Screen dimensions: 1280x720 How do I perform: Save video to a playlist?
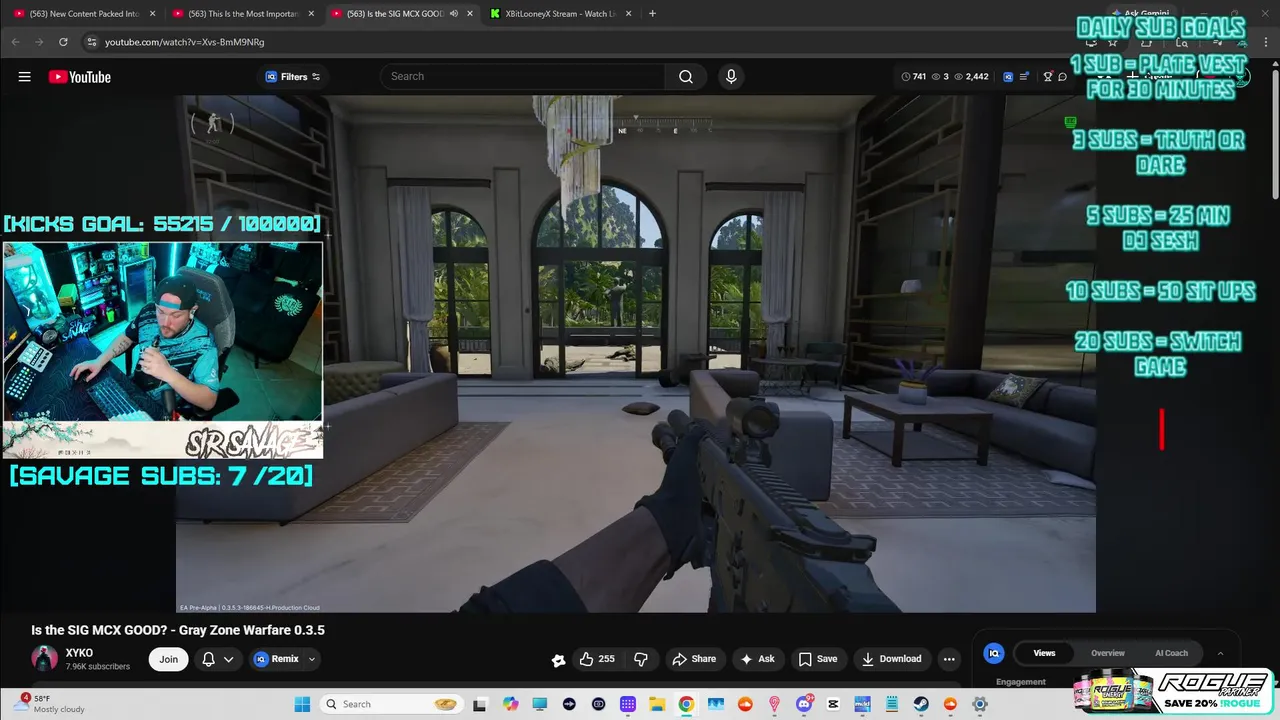click(817, 659)
